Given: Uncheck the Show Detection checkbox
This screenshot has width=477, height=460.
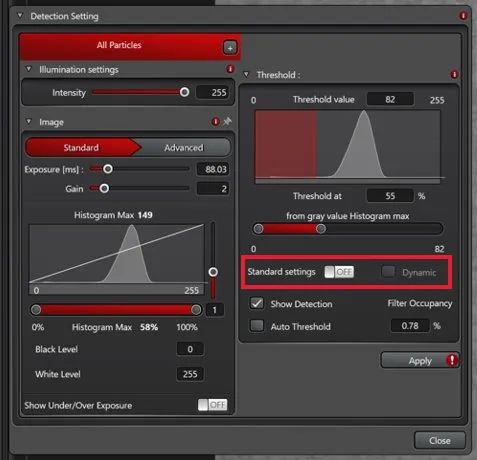Looking at the screenshot, I should pyautogui.click(x=257, y=303).
